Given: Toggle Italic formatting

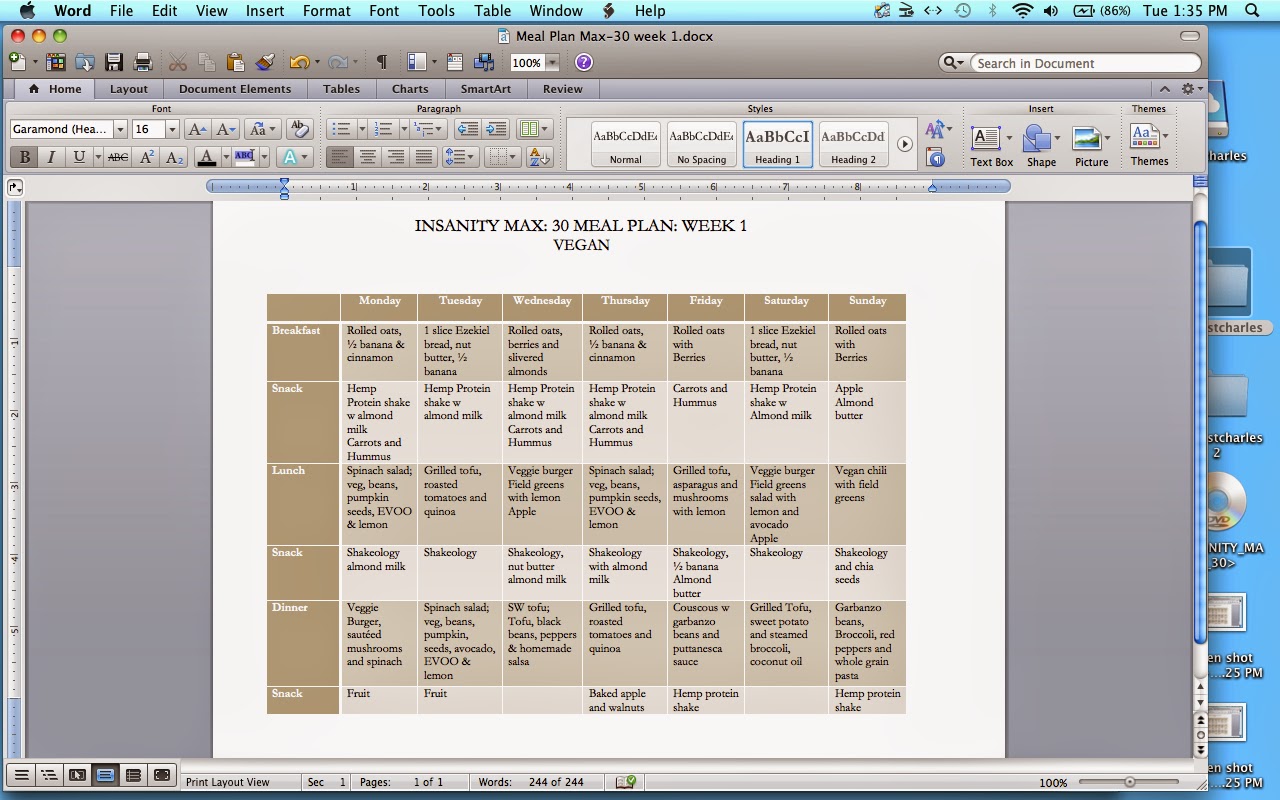Looking at the screenshot, I should (51, 157).
